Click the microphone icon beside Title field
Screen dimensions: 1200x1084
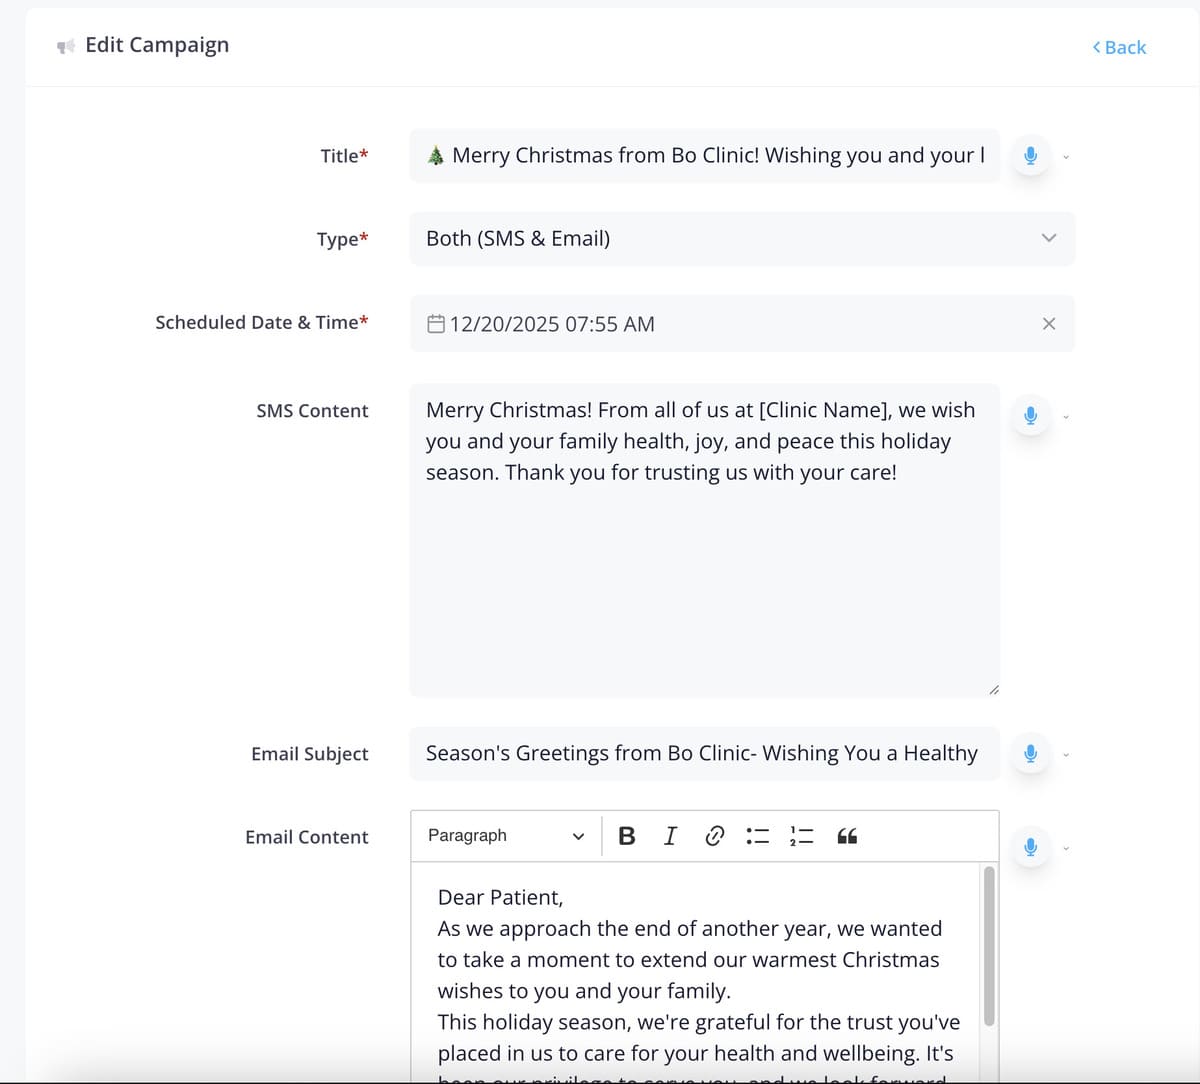pyautogui.click(x=1030, y=156)
